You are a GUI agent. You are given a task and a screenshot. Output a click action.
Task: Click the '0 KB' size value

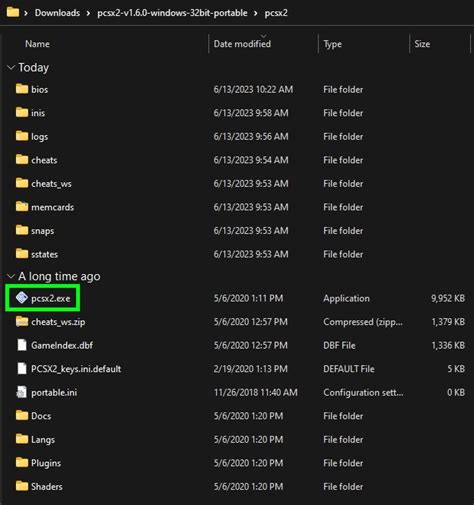coord(456,393)
